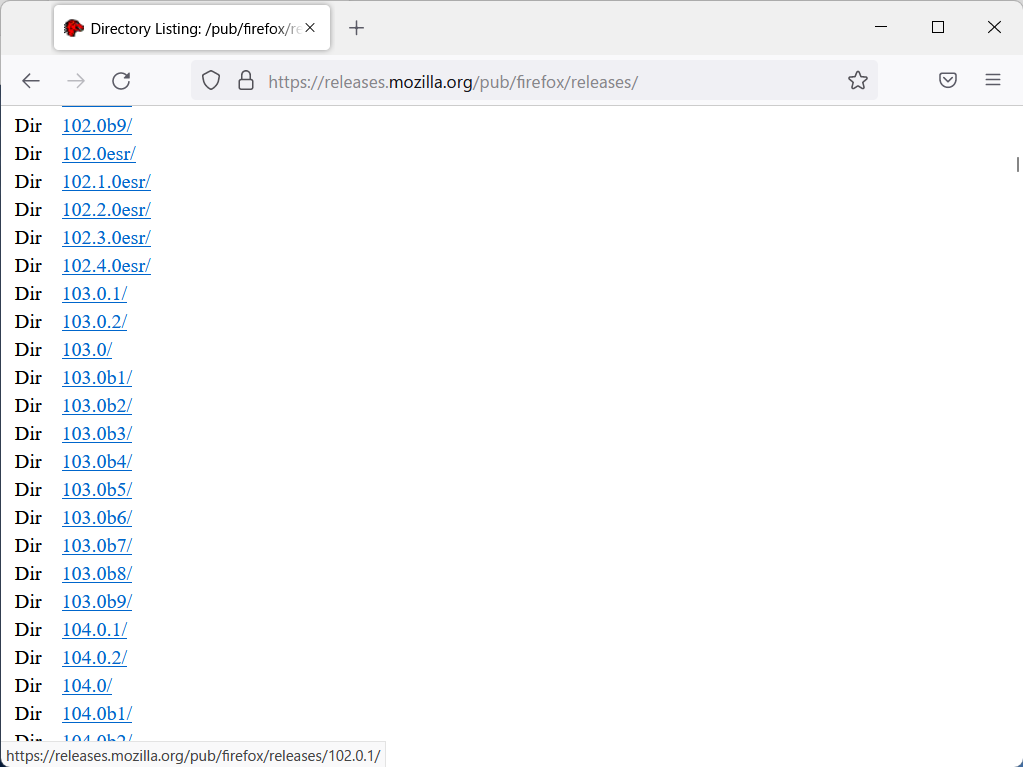Open a new tab with plus button
Image resolution: width=1023 pixels, height=767 pixels.
point(356,28)
